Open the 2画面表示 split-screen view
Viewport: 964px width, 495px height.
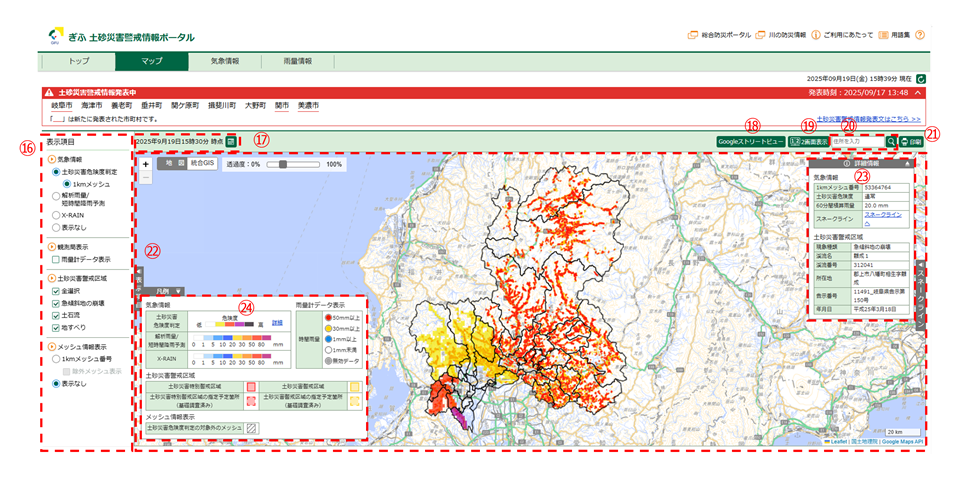[x=808, y=143]
